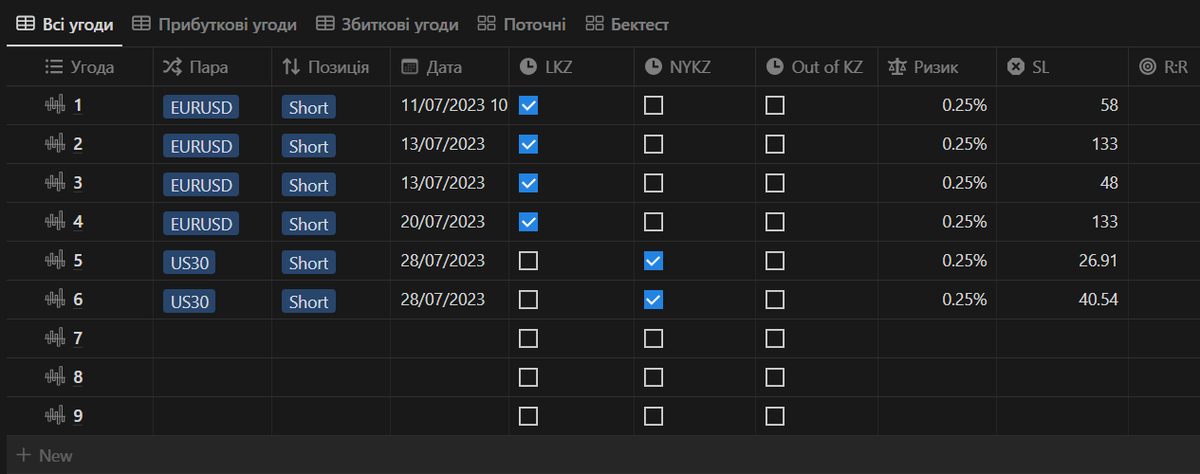Select EURUSD tag in row 3
The image size is (1200, 474).
(201, 185)
